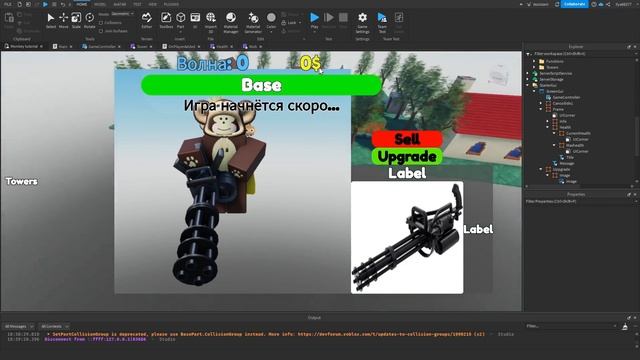Click the red Sell button in viewport
640x360 pixels.
pos(407,139)
